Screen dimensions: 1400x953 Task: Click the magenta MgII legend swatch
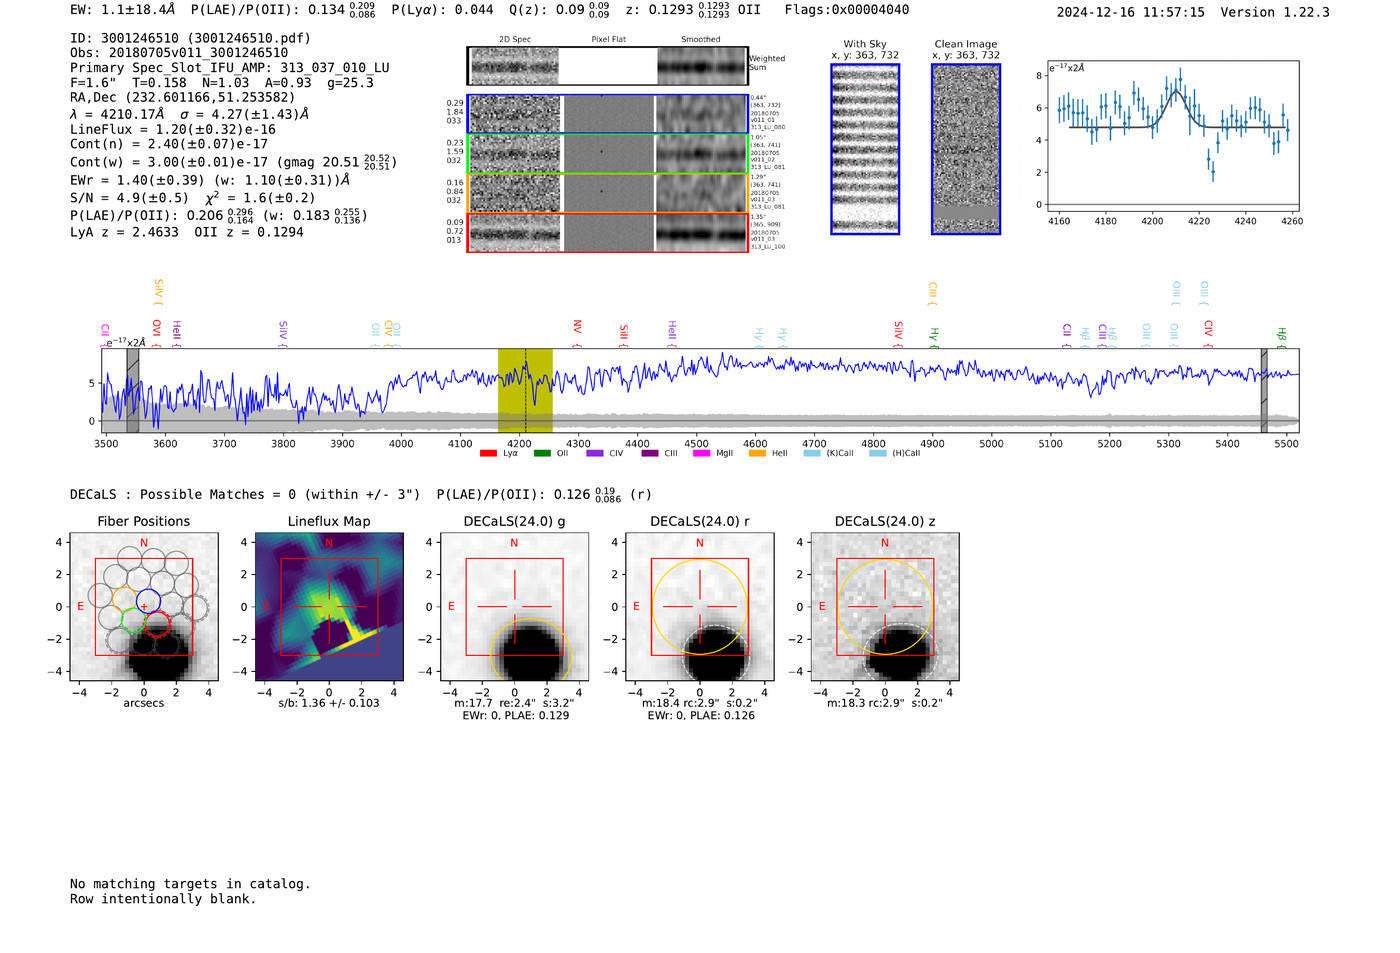click(x=701, y=454)
